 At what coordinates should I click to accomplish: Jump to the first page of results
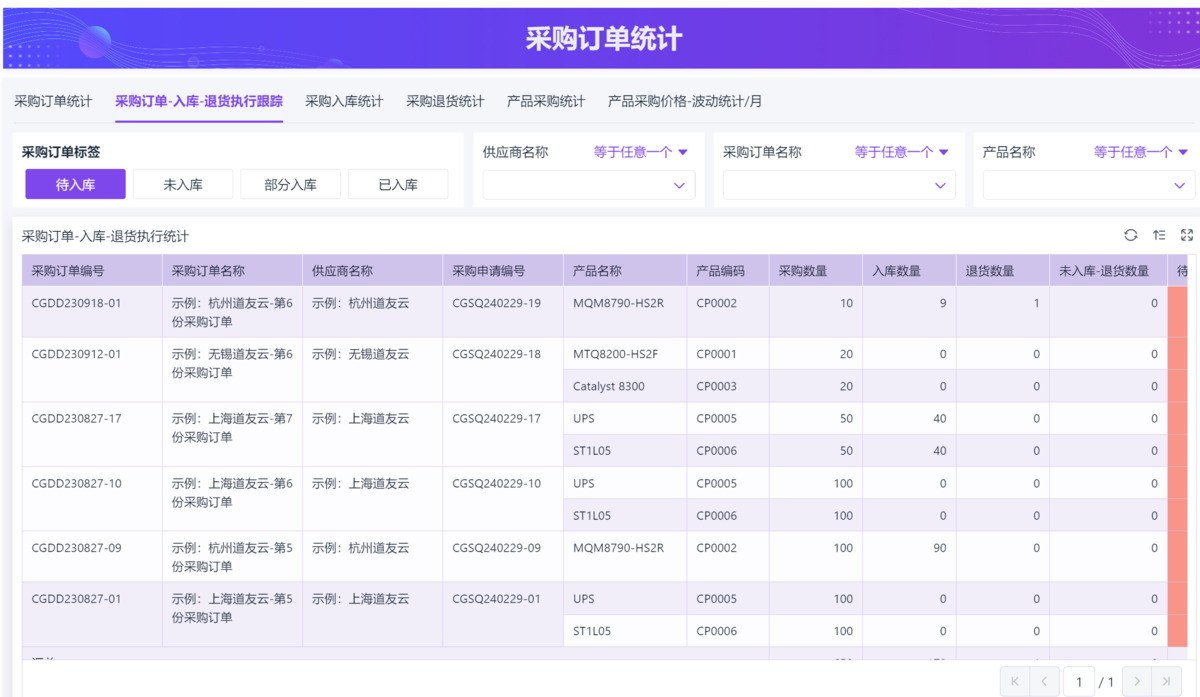click(1014, 681)
